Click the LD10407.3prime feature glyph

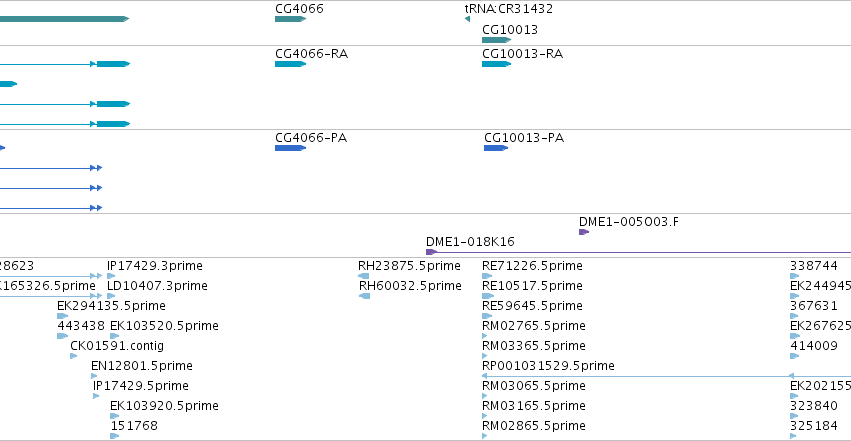coord(114,296)
